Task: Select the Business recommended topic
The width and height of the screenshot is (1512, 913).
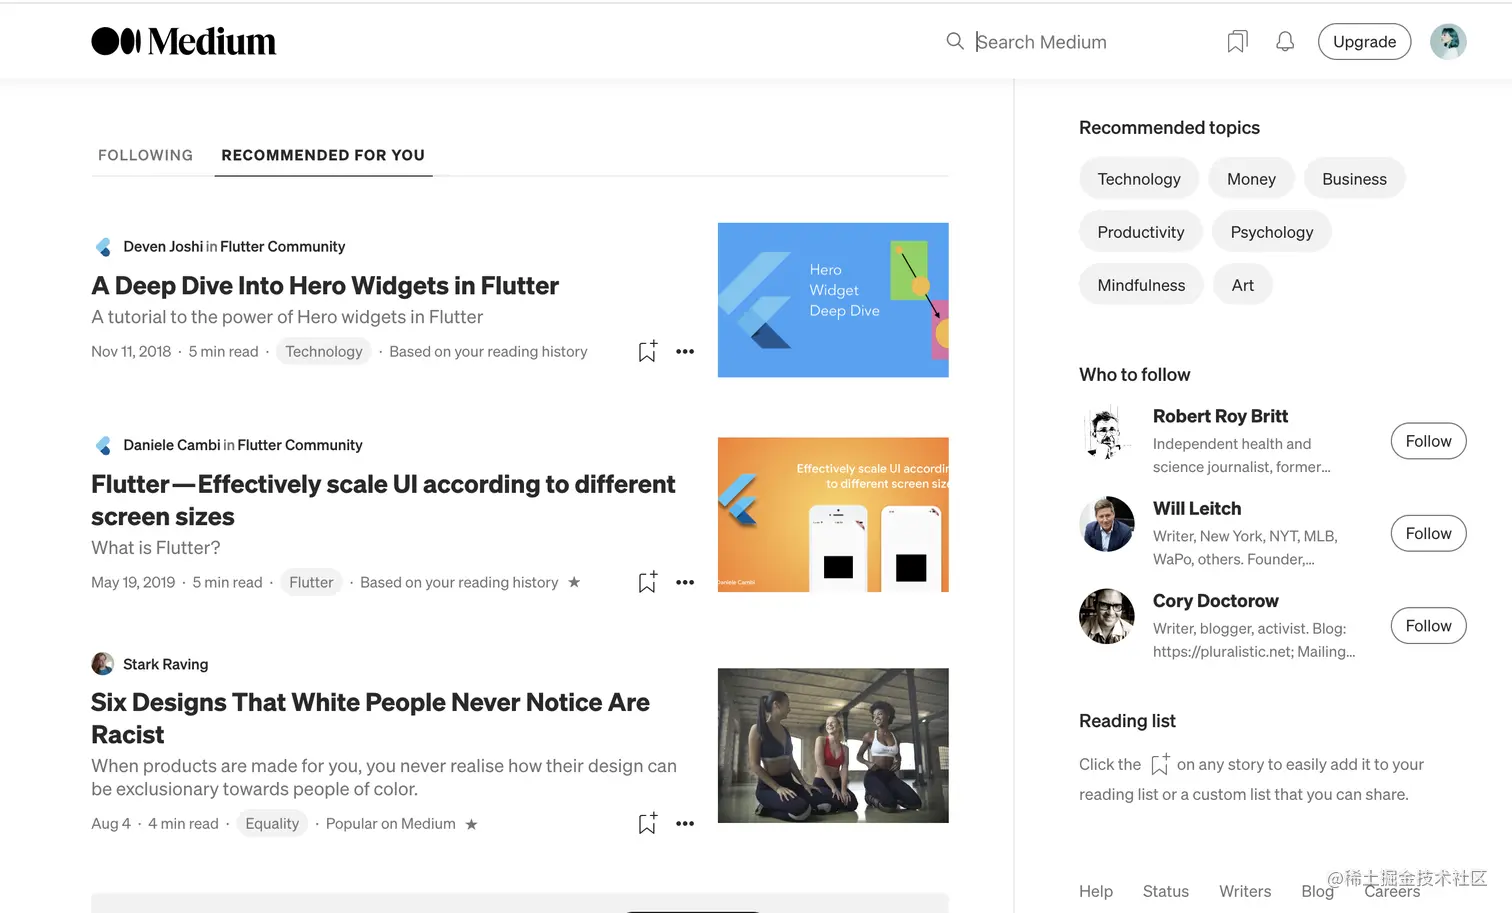Action: click(1354, 179)
